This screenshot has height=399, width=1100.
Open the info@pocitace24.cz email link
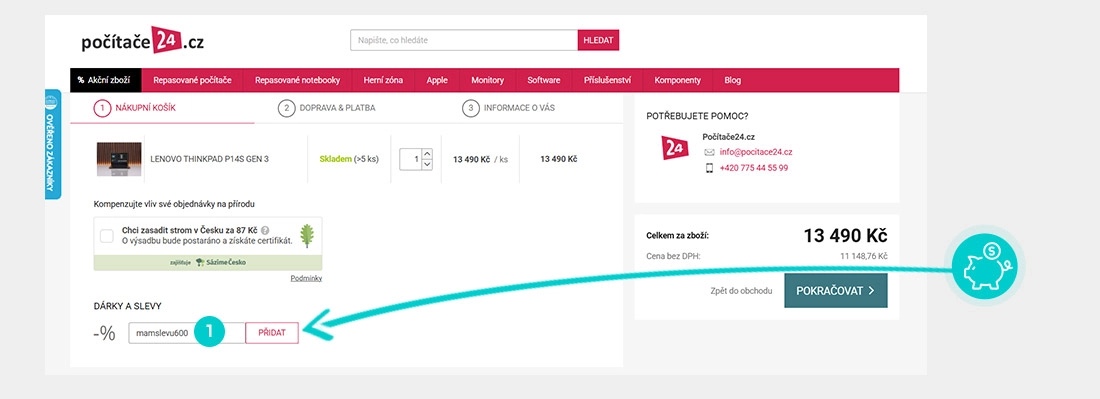[756, 152]
